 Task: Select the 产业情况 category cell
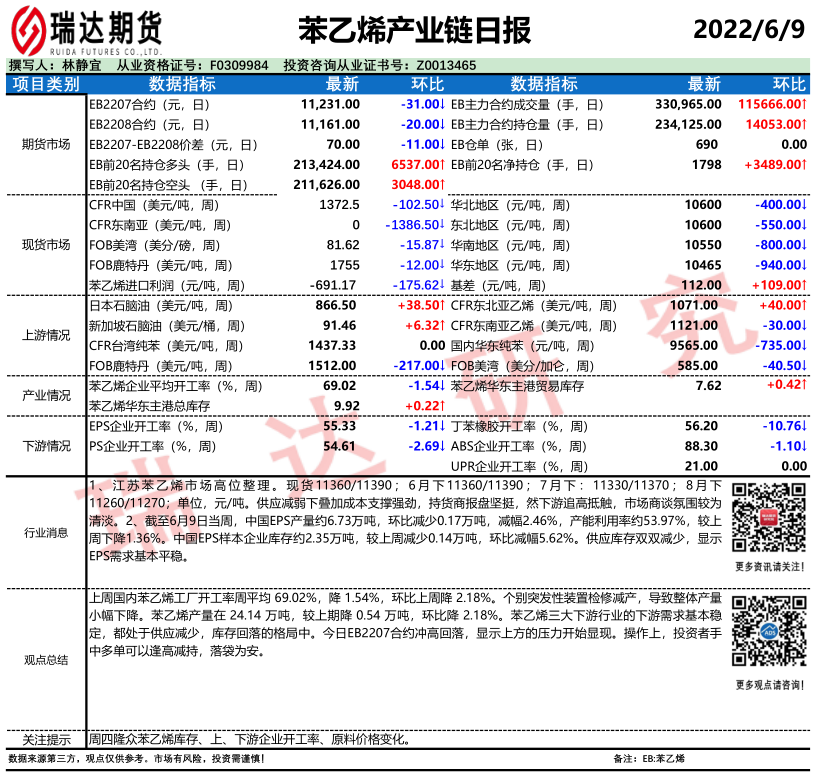(45, 396)
